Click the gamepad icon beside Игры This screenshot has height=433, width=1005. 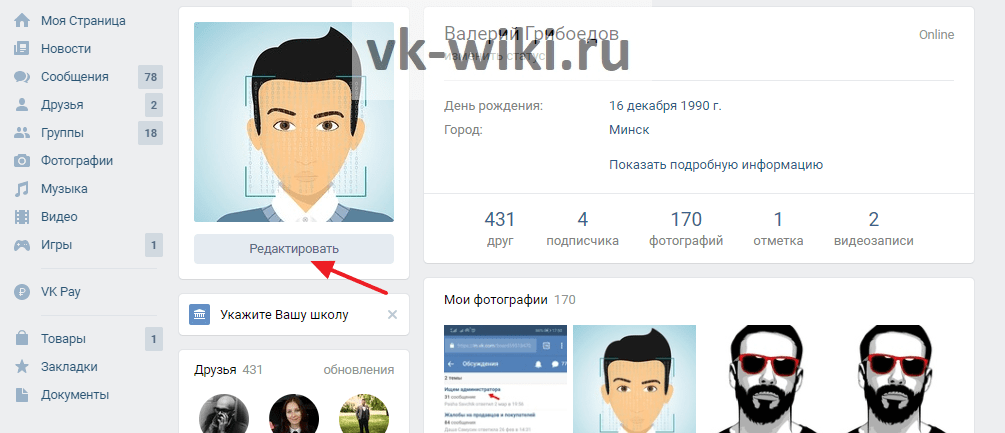(x=22, y=245)
